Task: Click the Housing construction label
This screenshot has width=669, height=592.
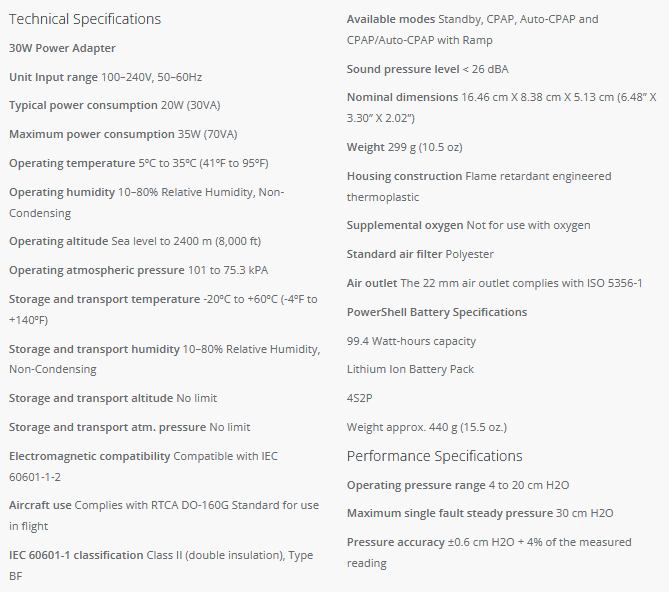Action: [404, 176]
